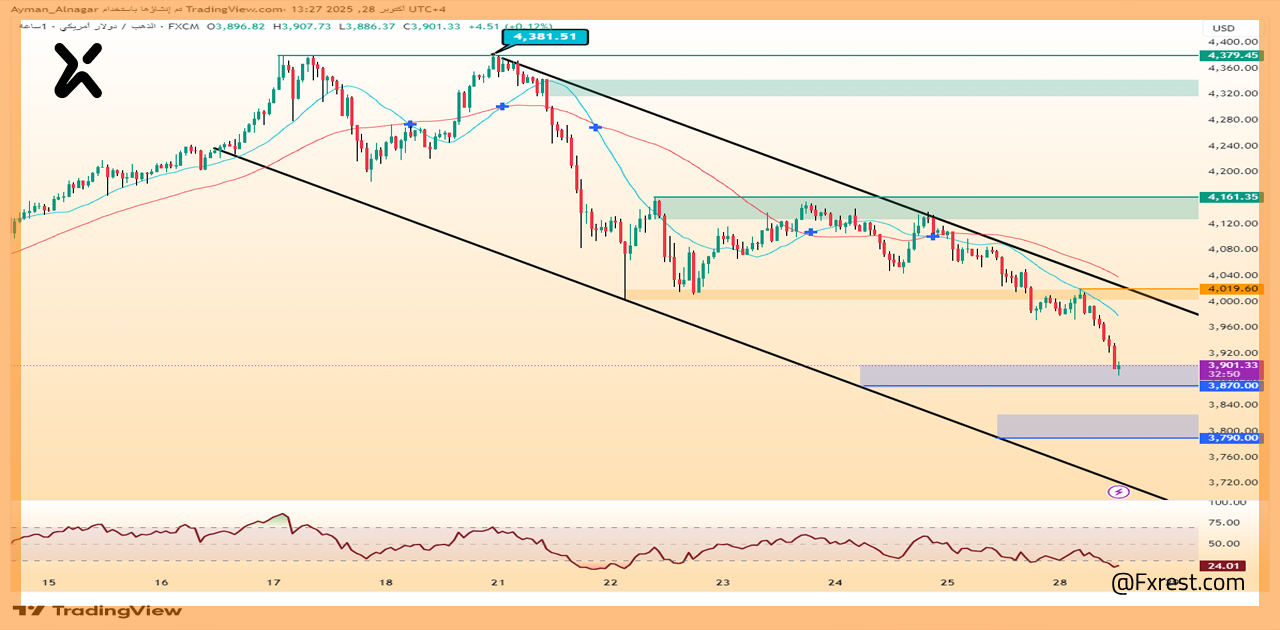Image resolution: width=1280 pixels, height=630 pixels.
Task: Select the green supply zone below 4,161.35
Action: 925,208
